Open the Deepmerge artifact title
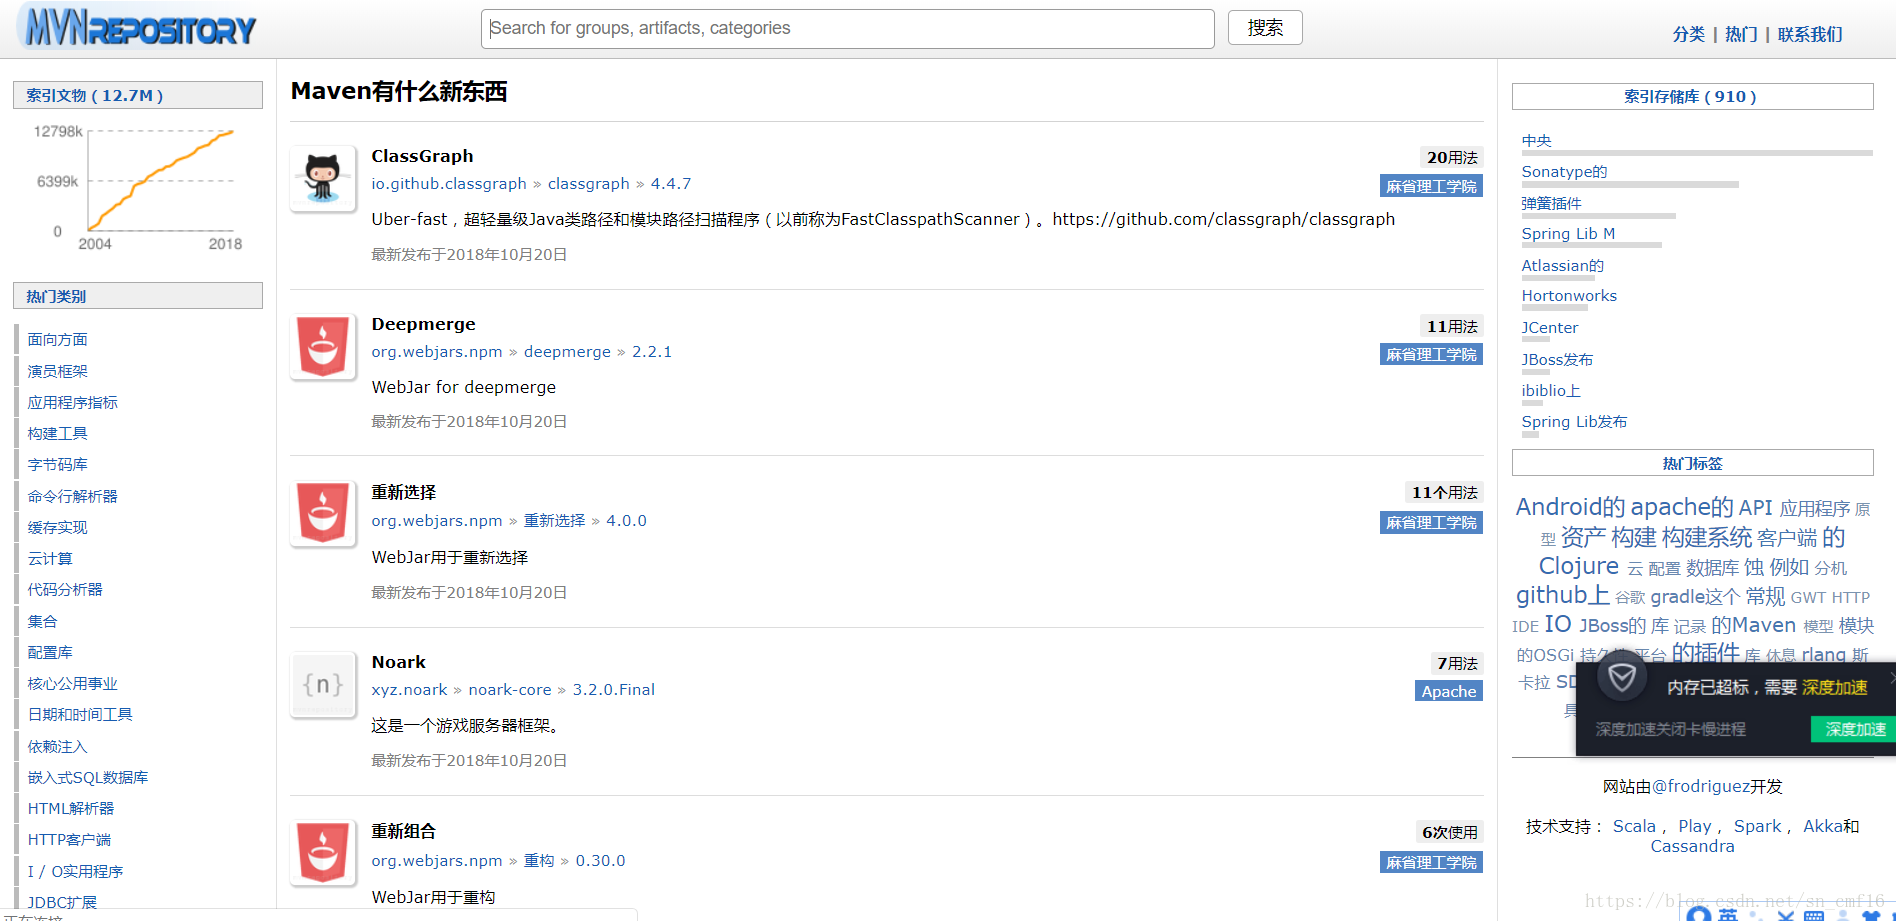Image resolution: width=1896 pixels, height=921 pixels. pos(423,324)
